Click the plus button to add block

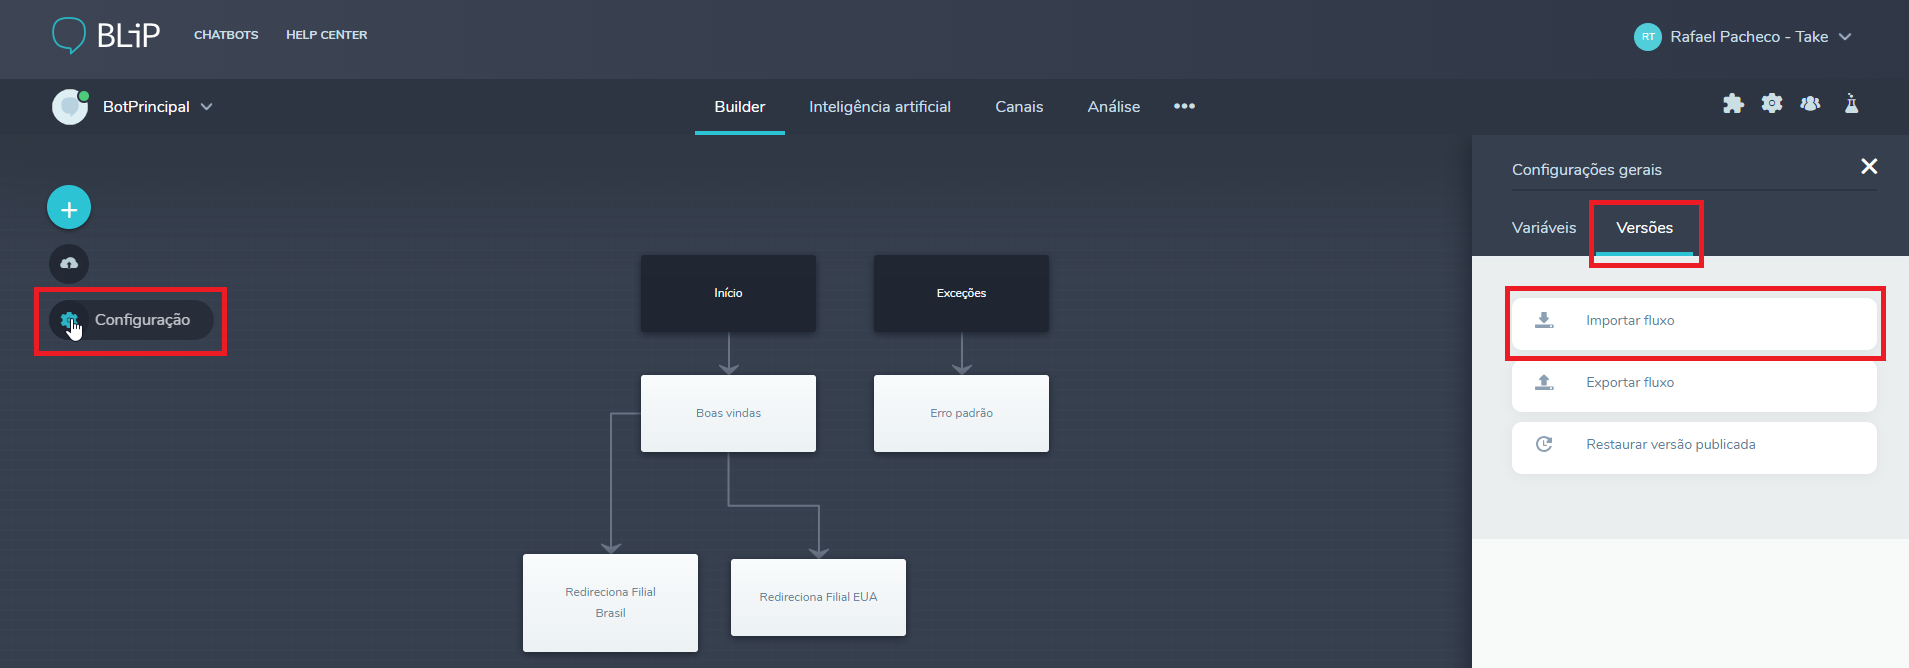point(69,208)
